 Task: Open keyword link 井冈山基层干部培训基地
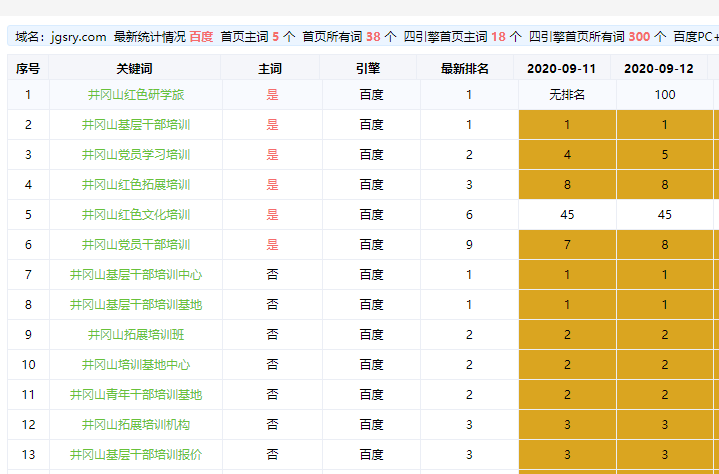pos(136,305)
